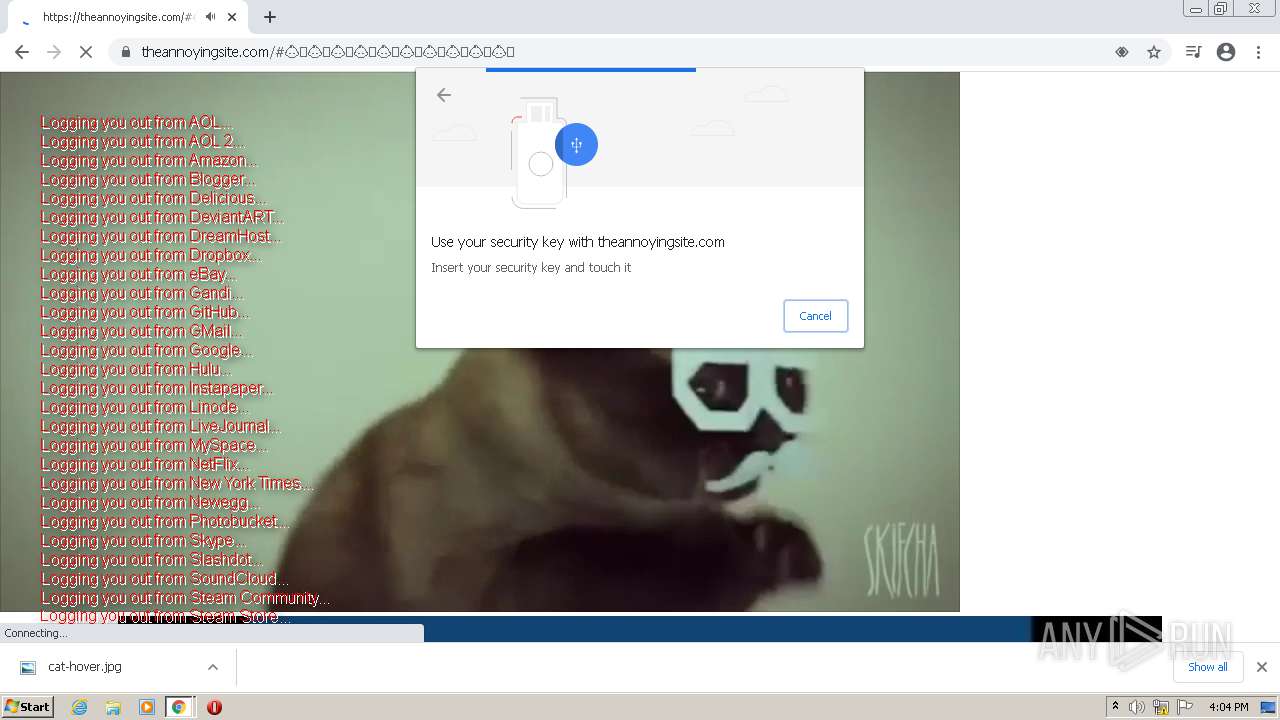Open Action Center flag icon
This screenshot has height=720, width=1280.
coord(1185,707)
